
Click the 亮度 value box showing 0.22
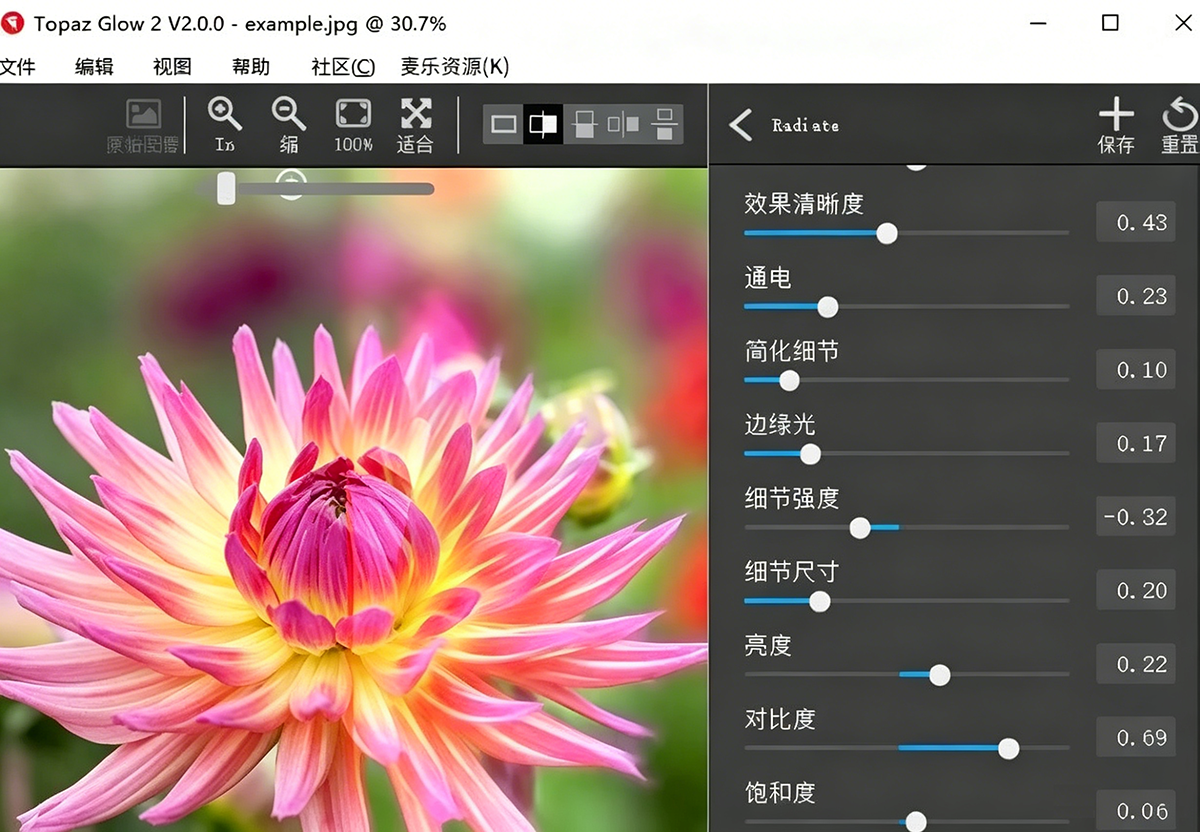pos(1135,664)
